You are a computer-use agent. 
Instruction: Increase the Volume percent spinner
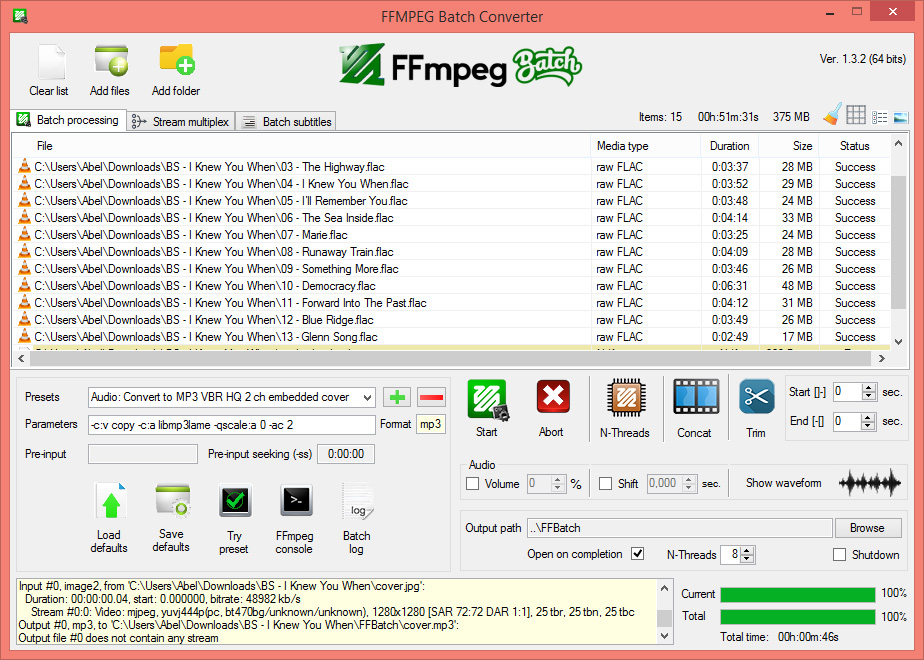557,480
